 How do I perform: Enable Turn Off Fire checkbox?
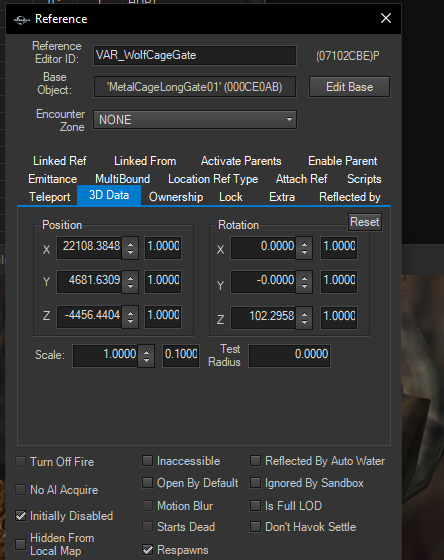click(x=21, y=462)
